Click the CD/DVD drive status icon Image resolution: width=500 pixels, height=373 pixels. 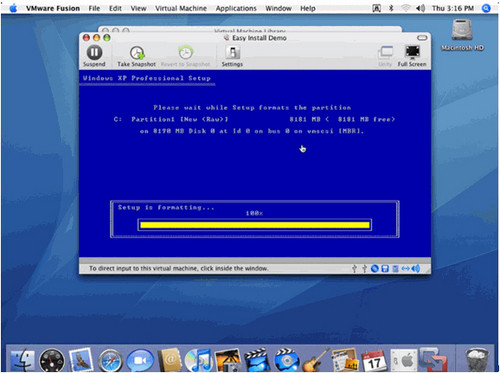(x=375, y=269)
